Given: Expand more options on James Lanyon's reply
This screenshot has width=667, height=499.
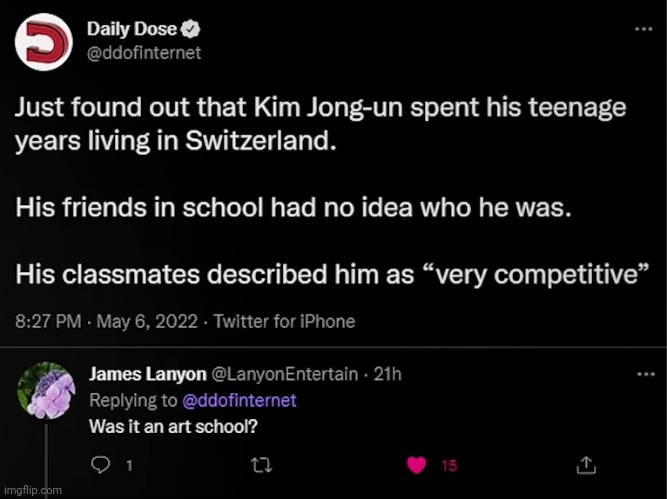Looking at the screenshot, I should click(x=644, y=372).
